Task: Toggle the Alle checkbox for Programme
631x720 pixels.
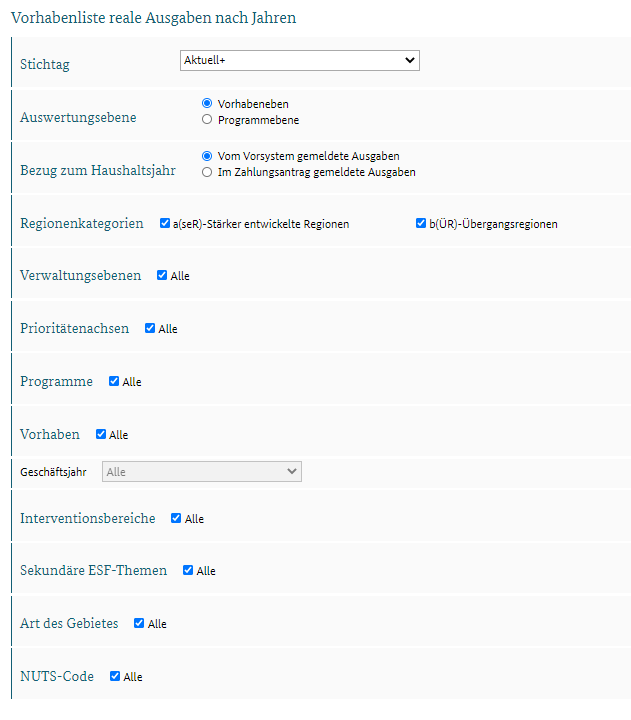Action: pyautogui.click(x=114, y=381)
